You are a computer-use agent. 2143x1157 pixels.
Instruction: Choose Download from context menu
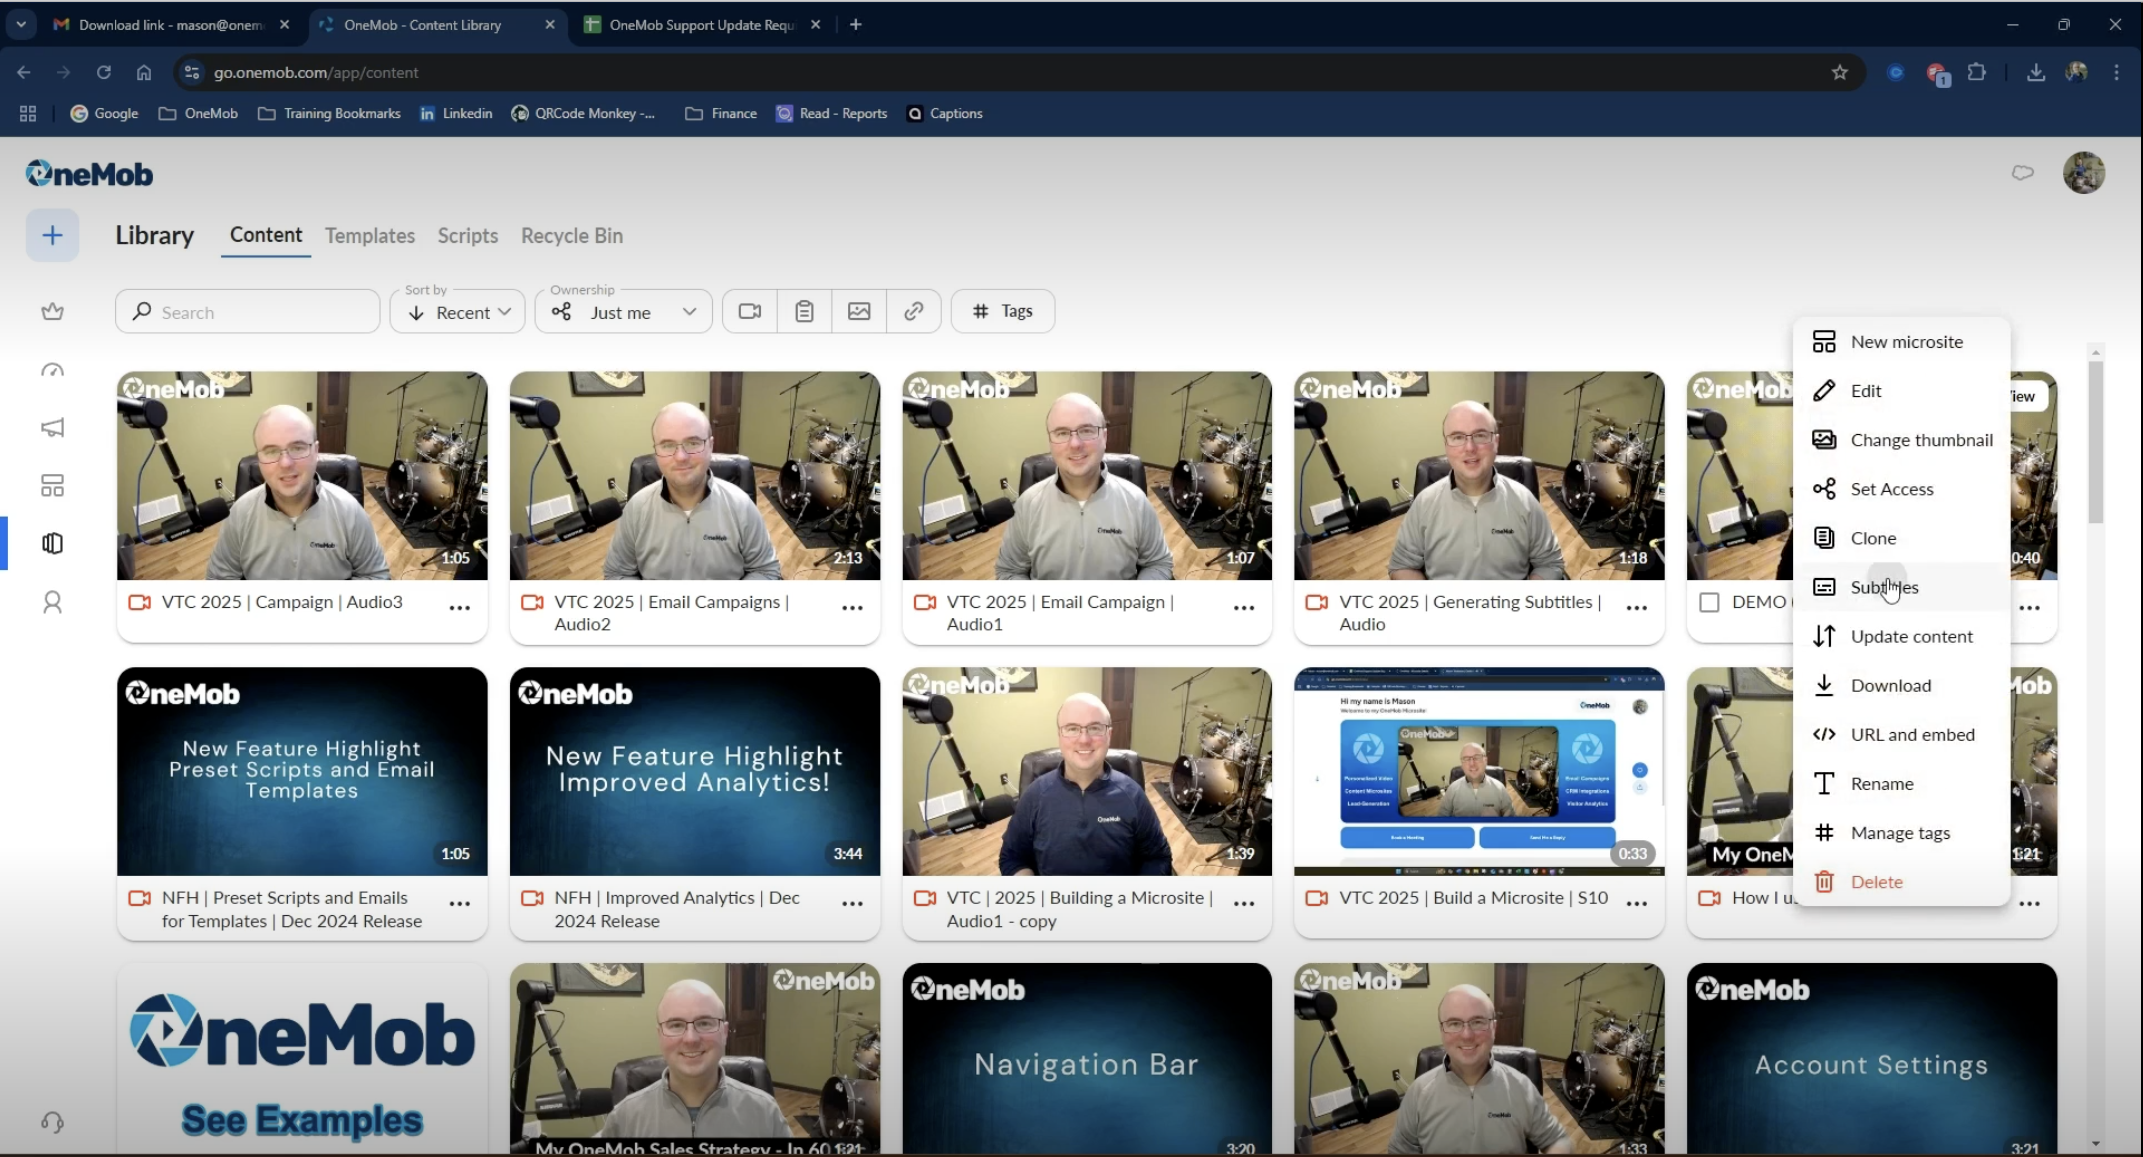coord(1901,685)
